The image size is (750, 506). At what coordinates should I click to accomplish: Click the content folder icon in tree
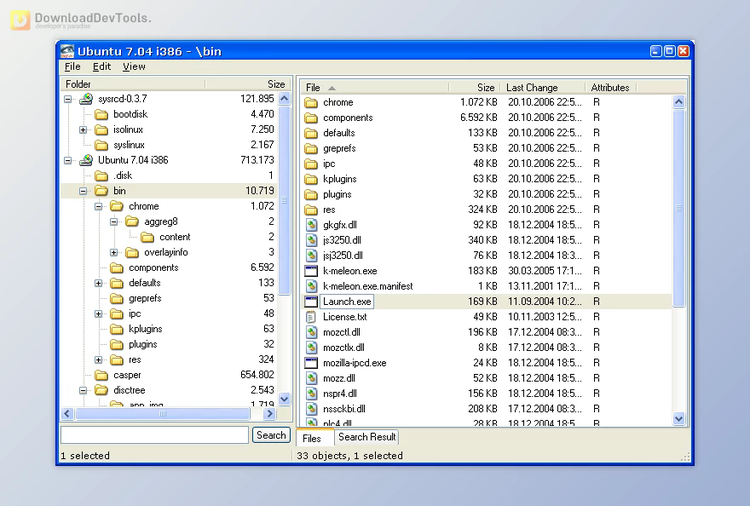147,237
